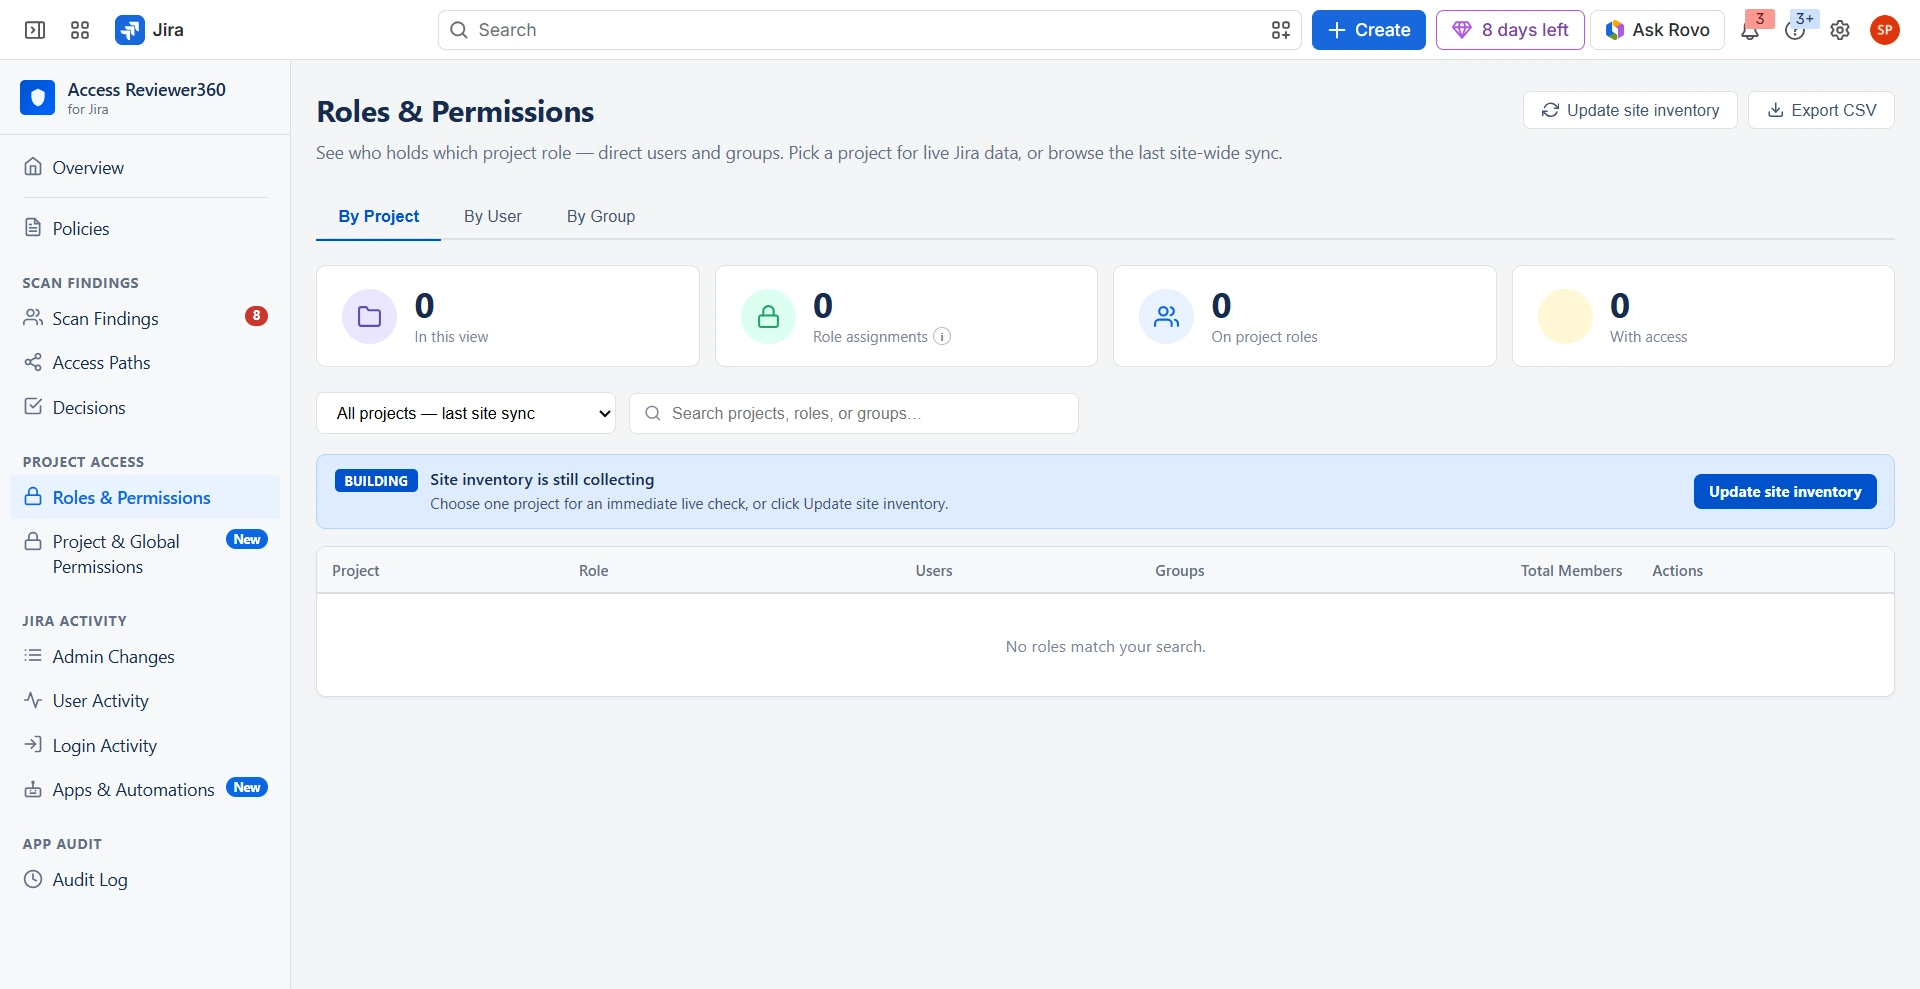Viewport: 1920px width, 989px height.
Task: Click Export CSV button
Action: click(x=1821, y=110)
